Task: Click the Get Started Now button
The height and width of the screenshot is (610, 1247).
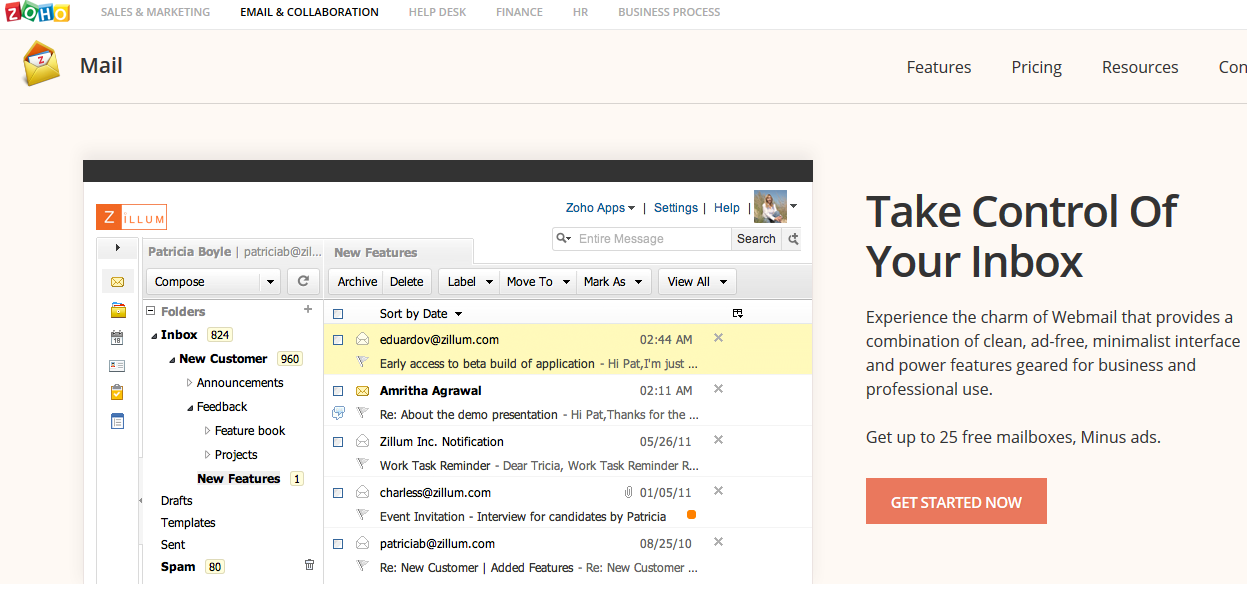Action: coord(956,501)
